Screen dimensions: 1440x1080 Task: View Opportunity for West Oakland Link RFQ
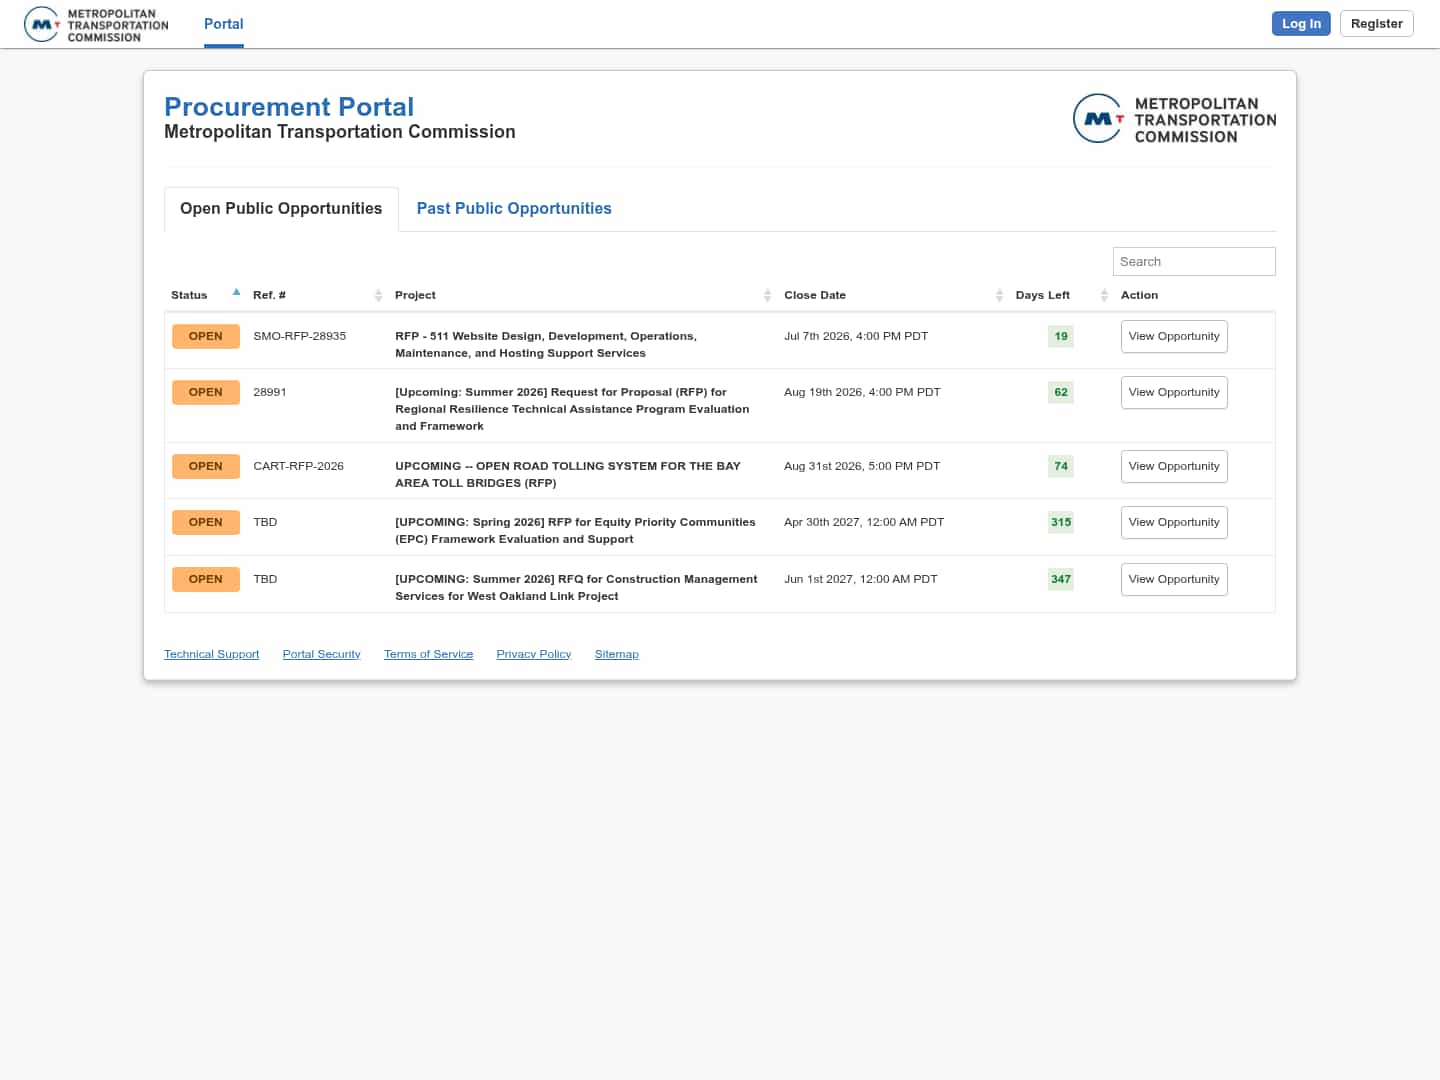(x=1174, y=579)
